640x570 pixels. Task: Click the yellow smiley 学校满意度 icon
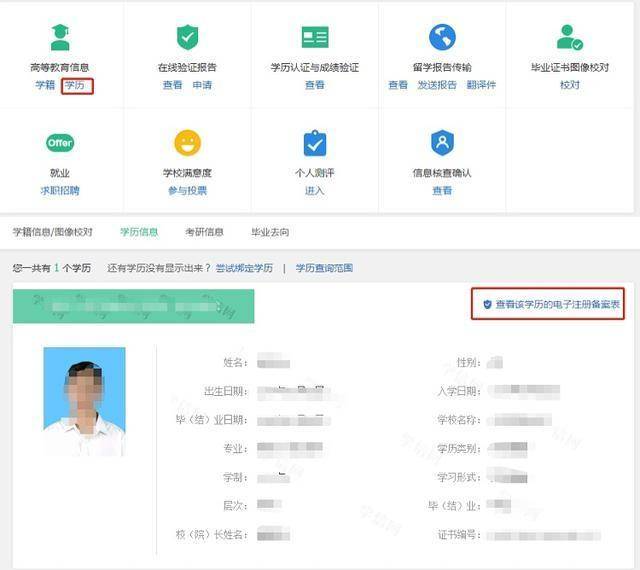pyautogui.click(x=187, y=143)
